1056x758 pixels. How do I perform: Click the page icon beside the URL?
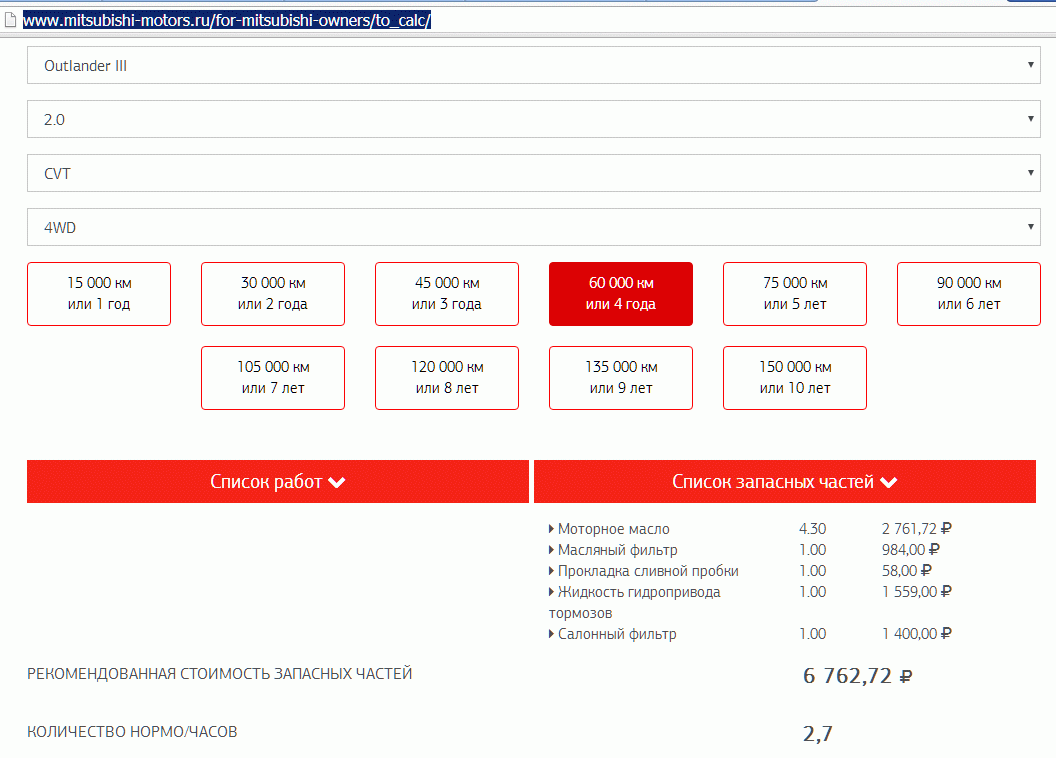click(10, 20)
